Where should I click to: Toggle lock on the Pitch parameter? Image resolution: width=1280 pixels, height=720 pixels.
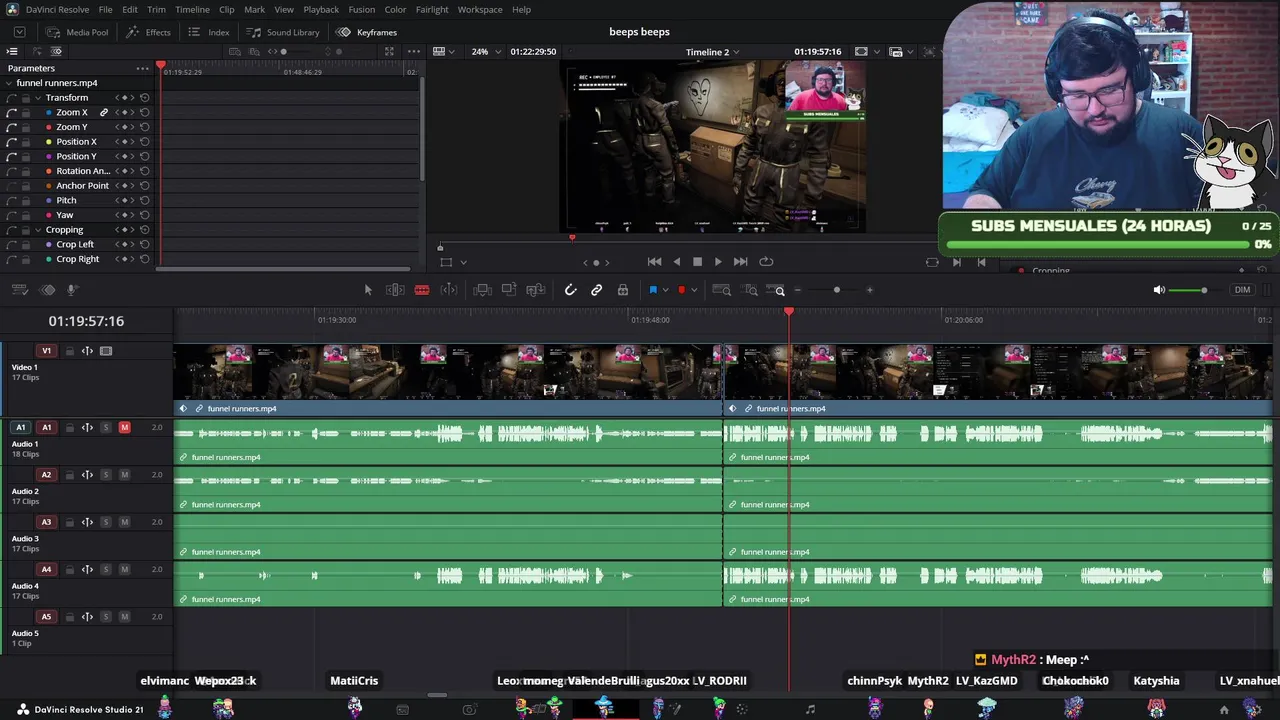(26, 200)
